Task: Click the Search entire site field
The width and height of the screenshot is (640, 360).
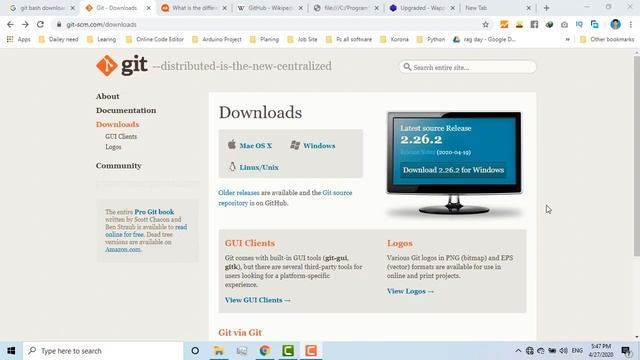Action: point(468,67)
